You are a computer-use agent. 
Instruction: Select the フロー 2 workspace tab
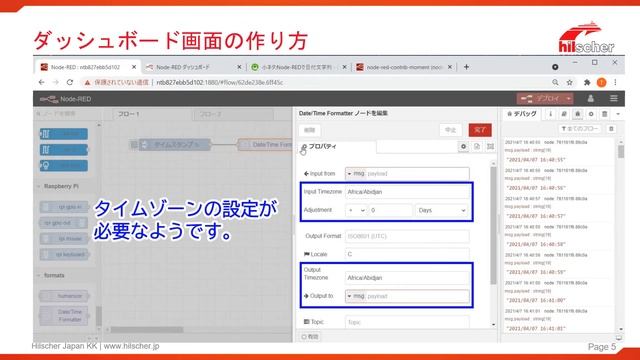click(x=233, y=114)
